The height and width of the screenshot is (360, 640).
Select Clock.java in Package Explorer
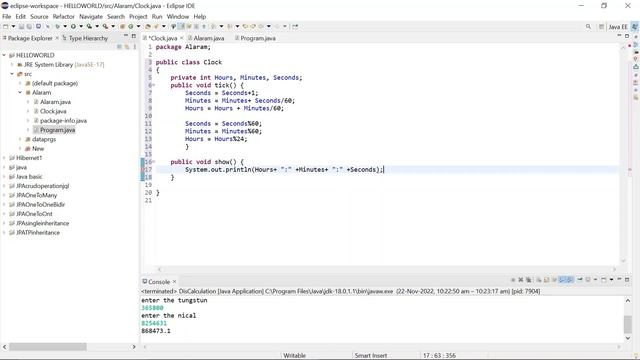53,111
